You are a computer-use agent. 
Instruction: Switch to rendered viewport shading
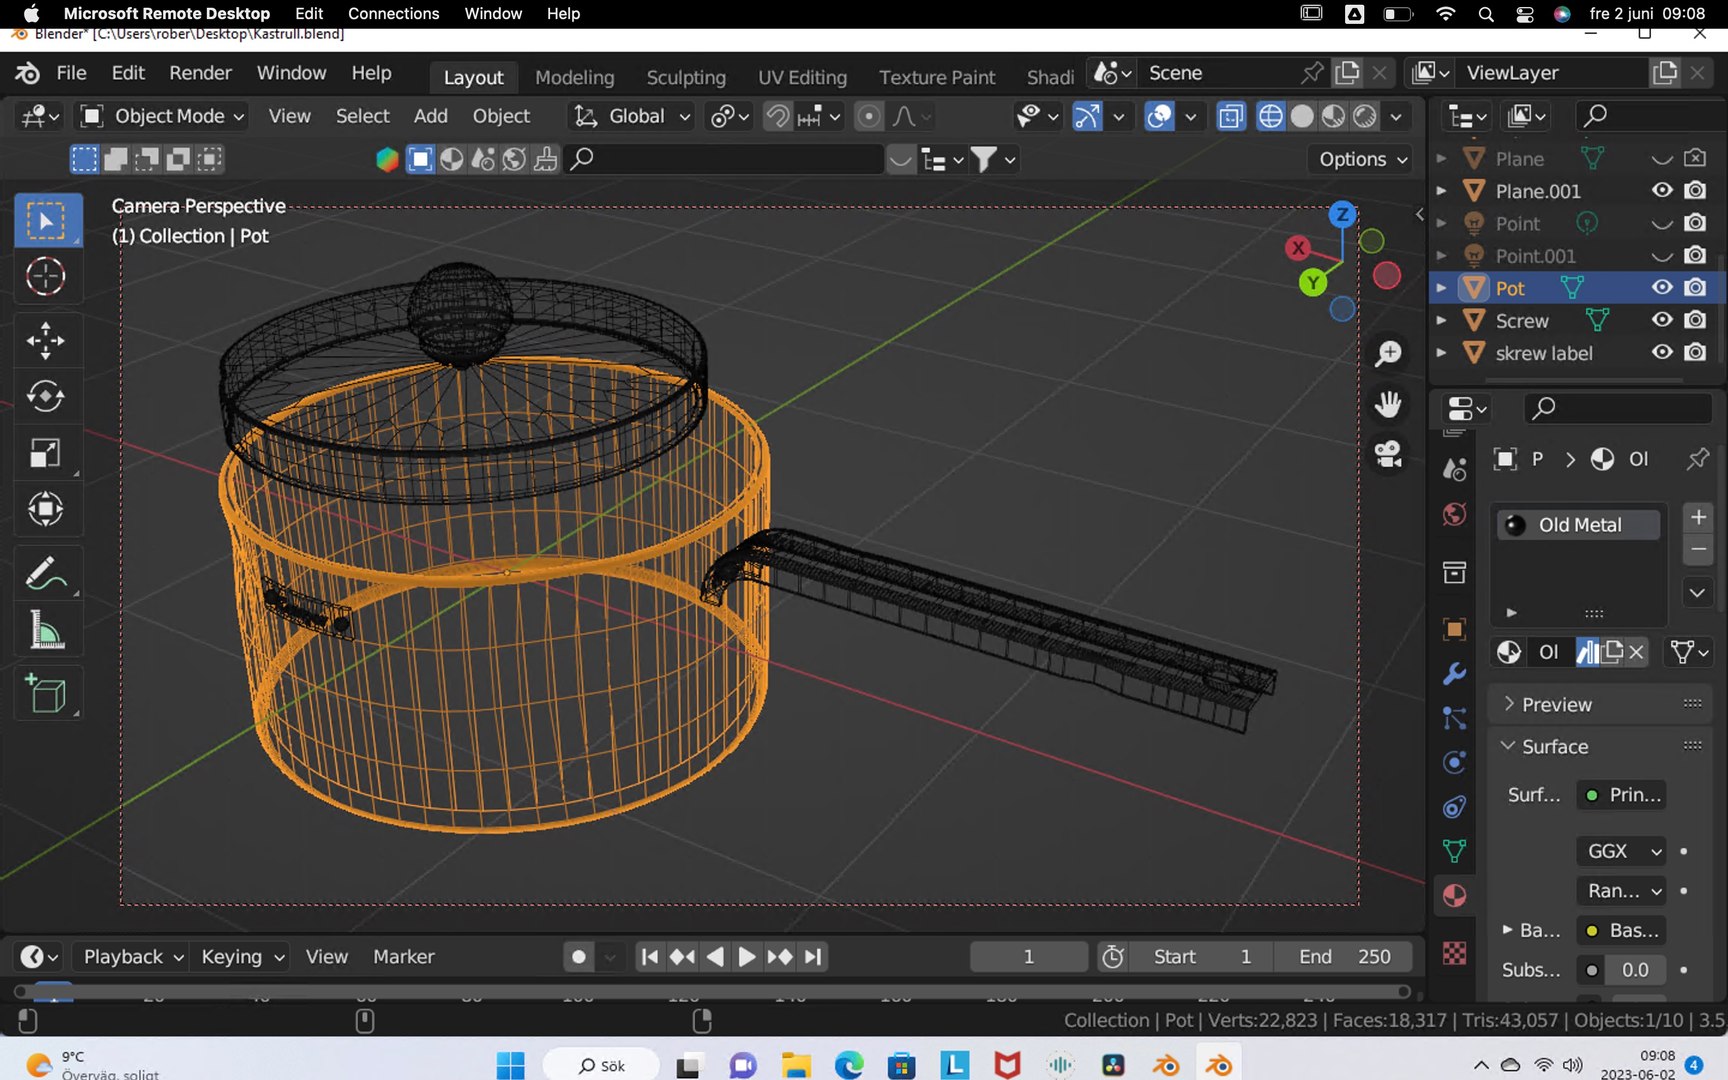click(x=1364, y=116)
